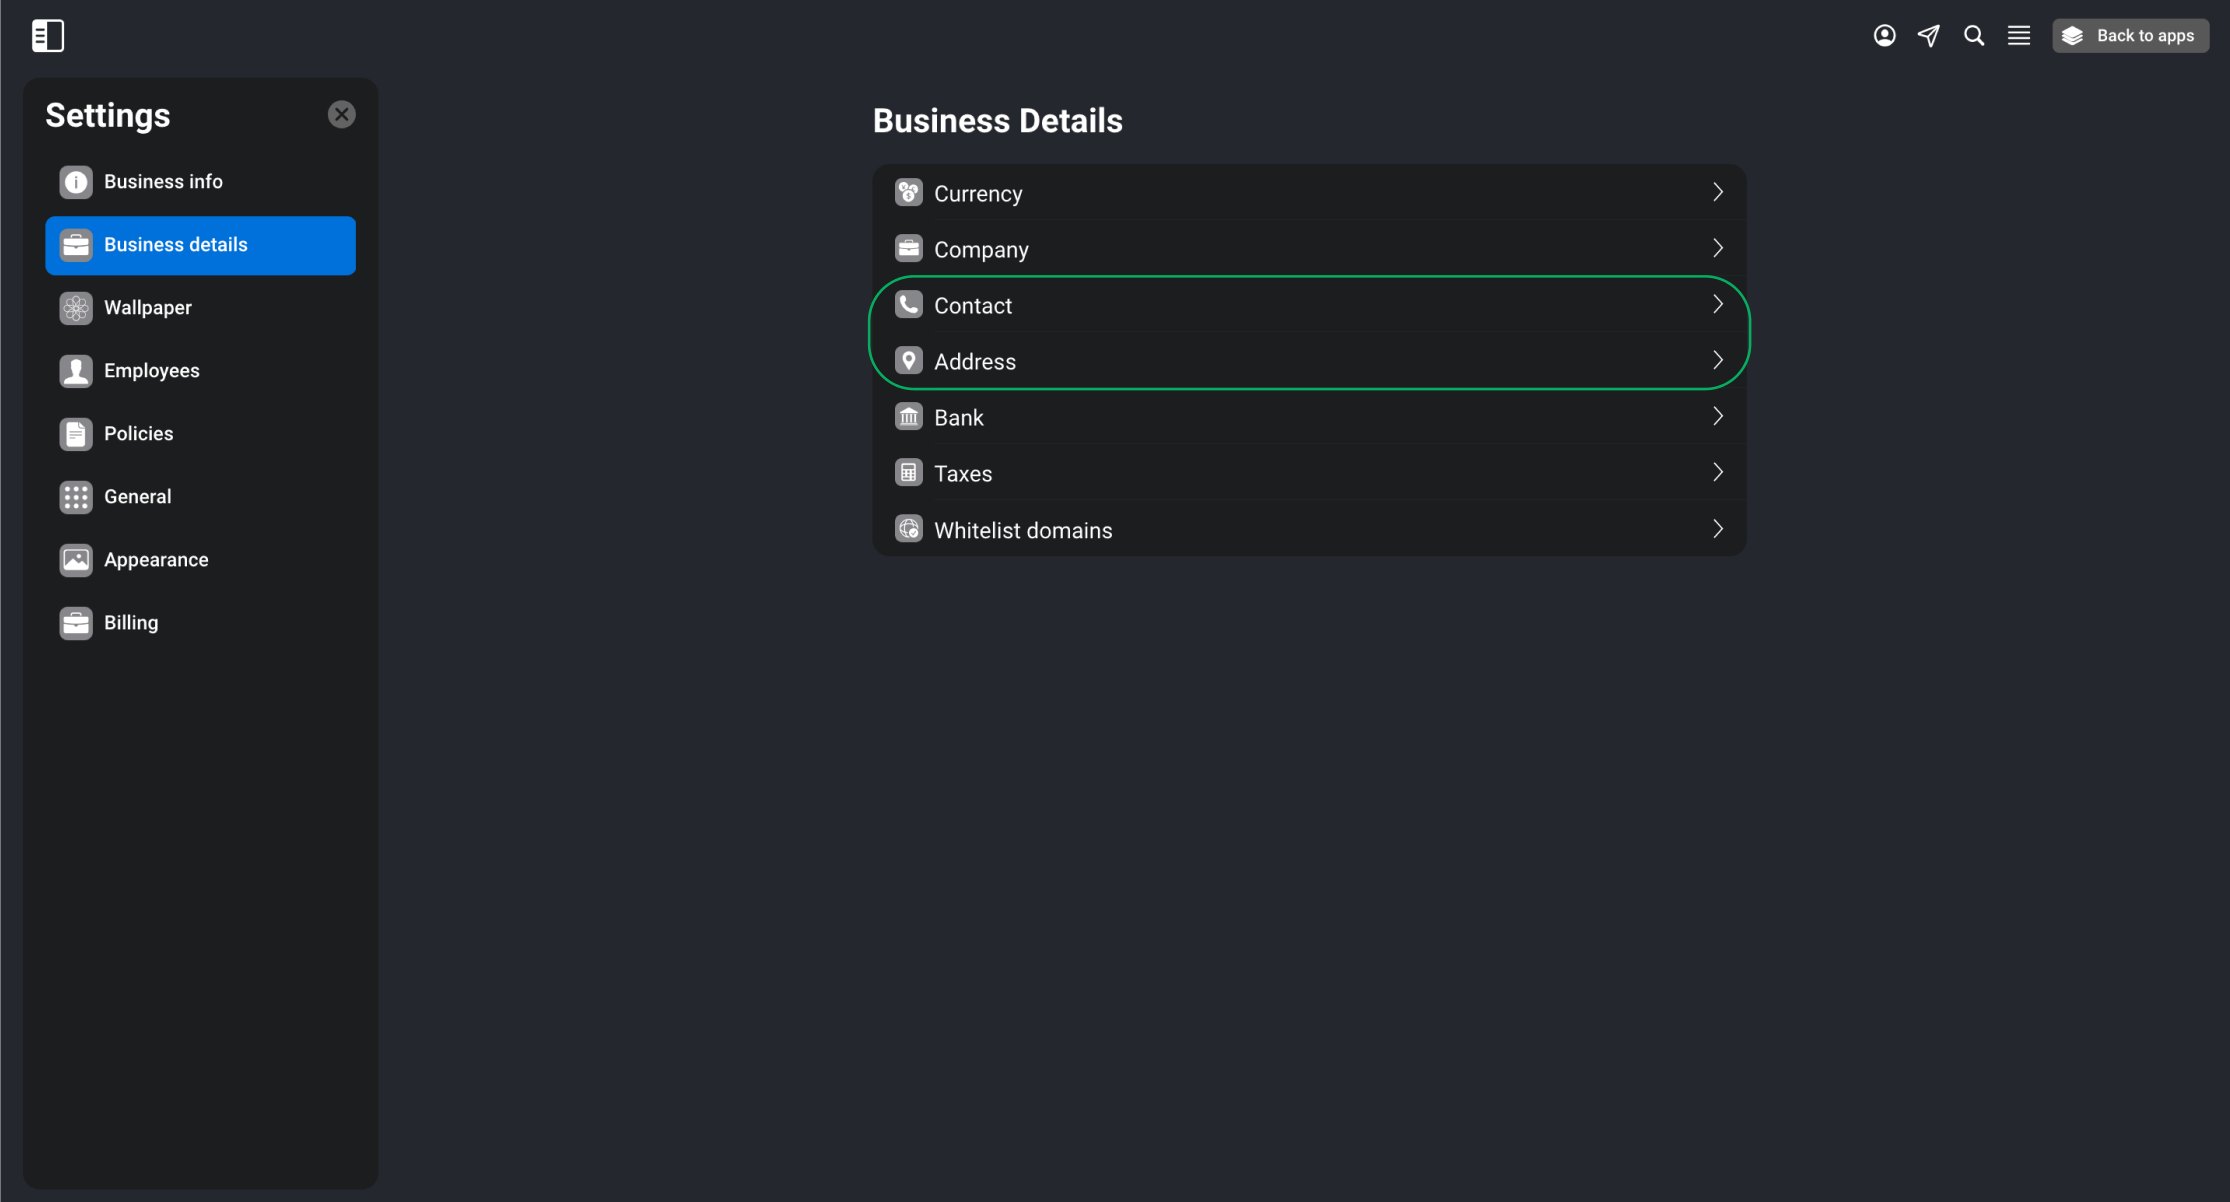2230x1202 pixels.
Task: Click the paper plane send icon
Action: 1929,36
